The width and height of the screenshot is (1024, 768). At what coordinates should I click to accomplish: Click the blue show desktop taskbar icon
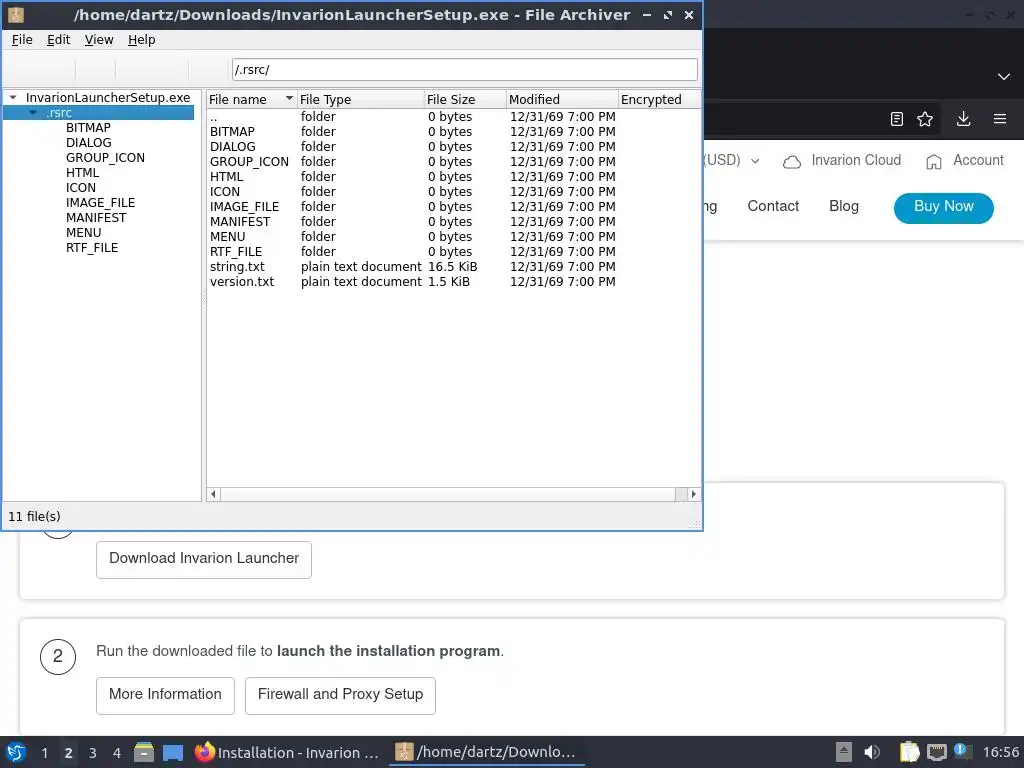click(173, 752)
